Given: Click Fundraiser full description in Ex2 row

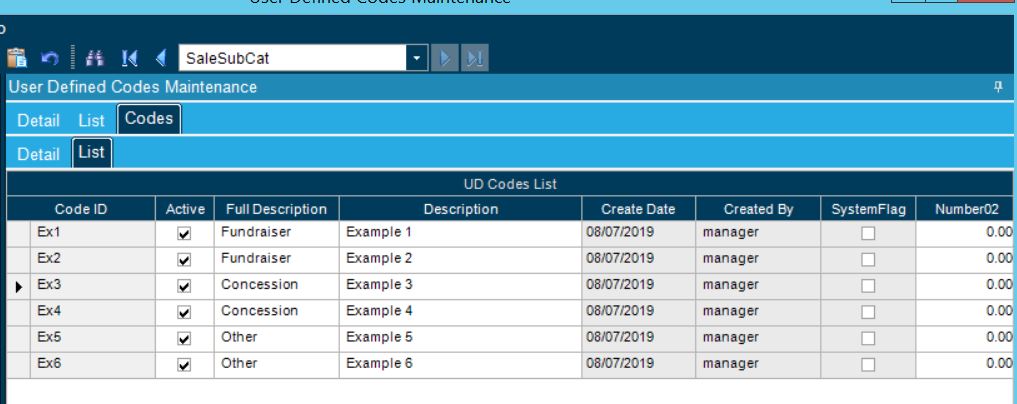Looking at the screenshot, I should [276, 260].
